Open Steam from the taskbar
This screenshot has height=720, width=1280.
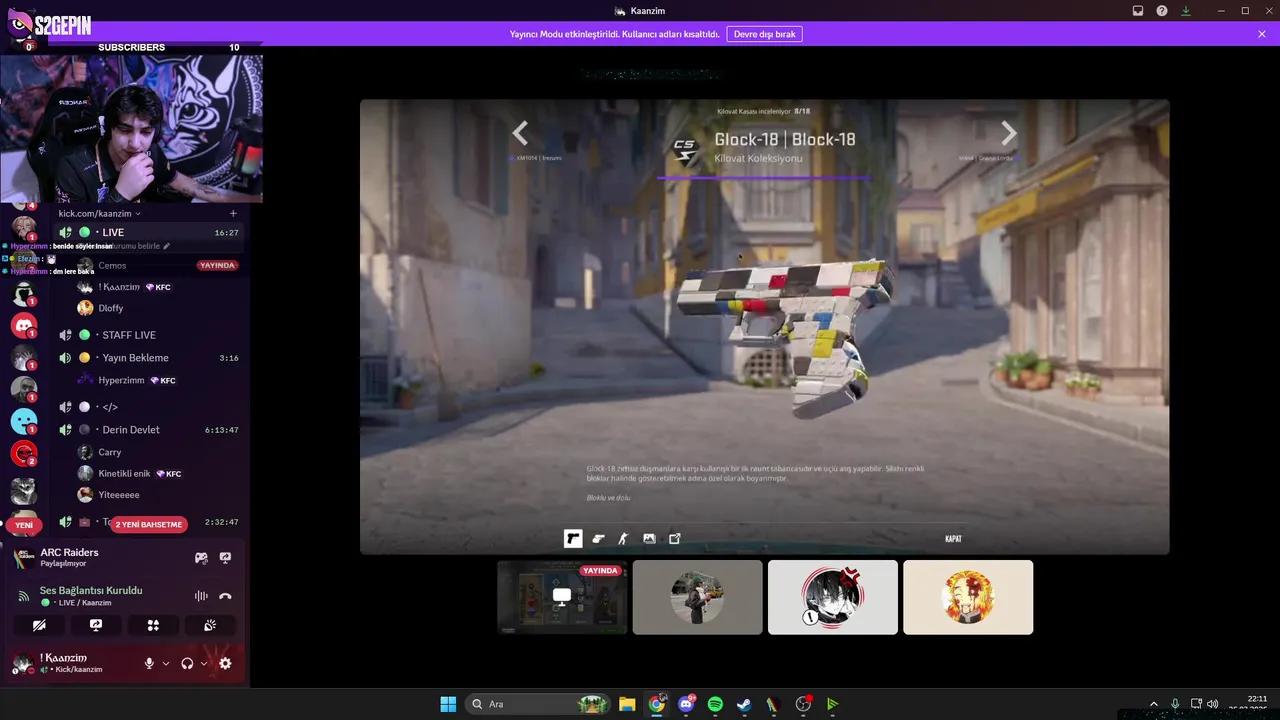coord(744,704)
